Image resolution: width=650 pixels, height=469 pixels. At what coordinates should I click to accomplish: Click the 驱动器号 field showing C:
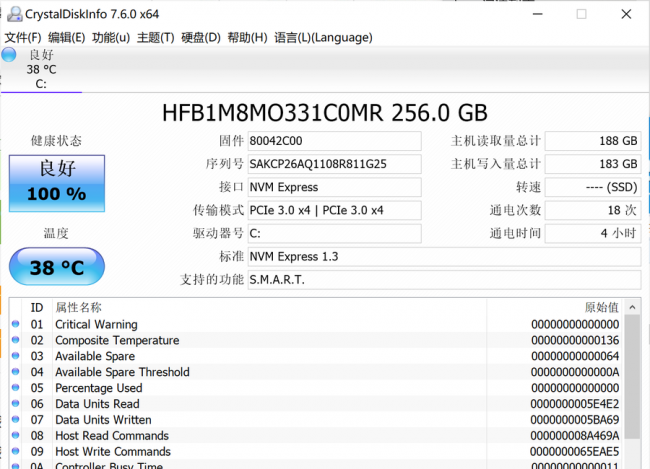335,234
